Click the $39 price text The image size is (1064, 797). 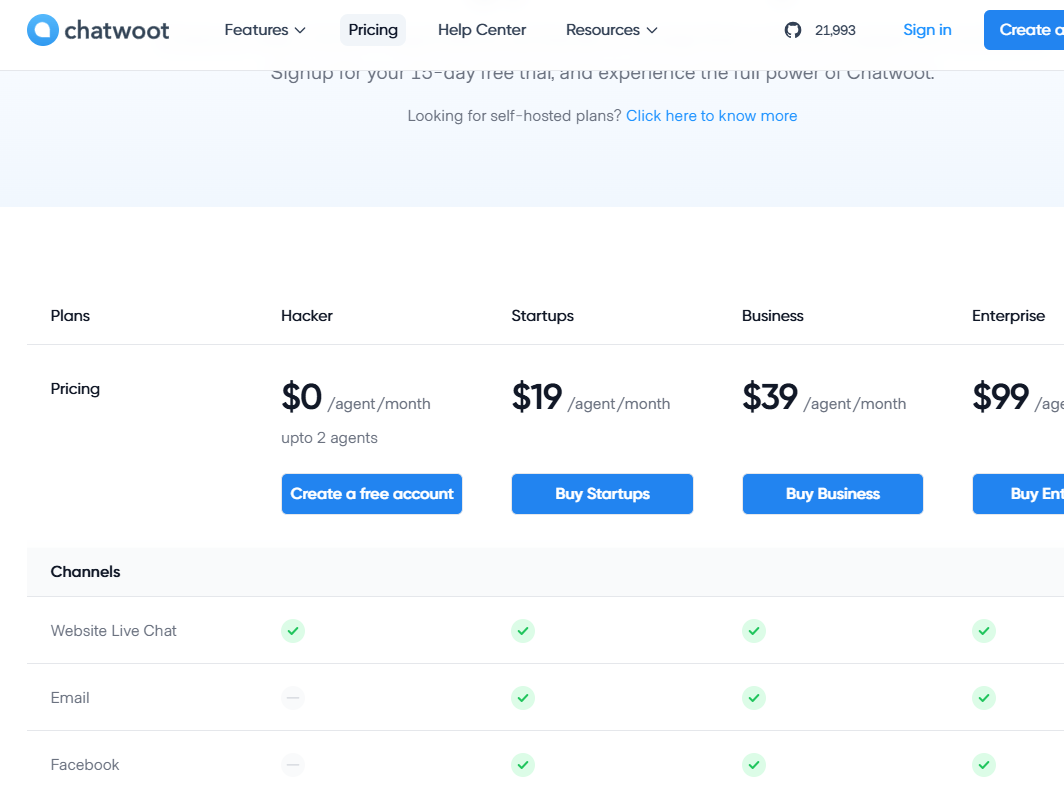point(770,397)
